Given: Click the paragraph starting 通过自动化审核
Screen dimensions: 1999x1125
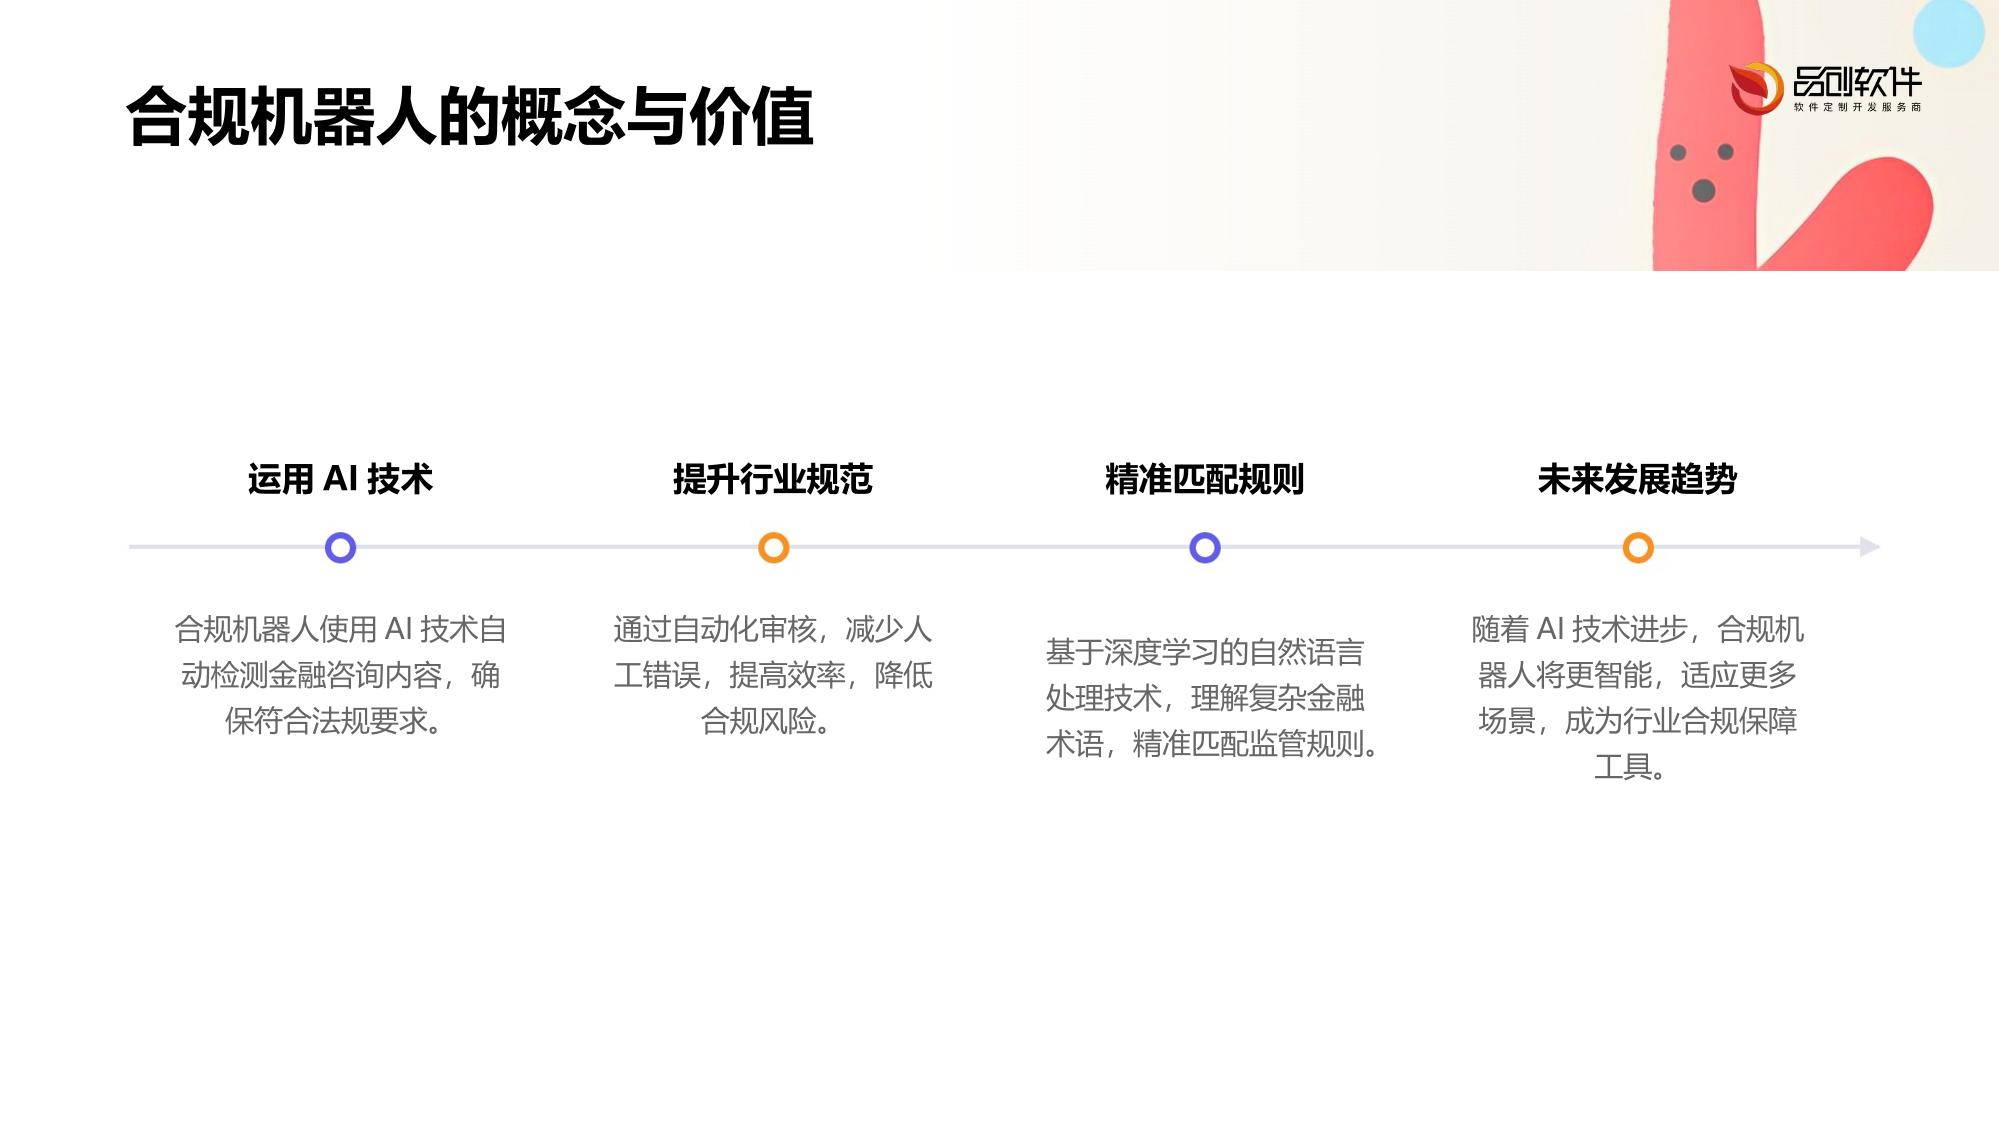Looking at the screenshot, I should pyautogui.click(x=773, y=675).
